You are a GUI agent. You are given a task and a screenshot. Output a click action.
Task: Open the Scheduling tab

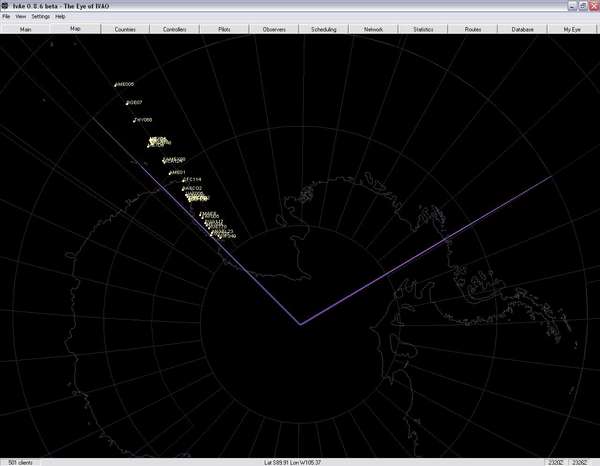pyautogui.click(x=323, y=30)
